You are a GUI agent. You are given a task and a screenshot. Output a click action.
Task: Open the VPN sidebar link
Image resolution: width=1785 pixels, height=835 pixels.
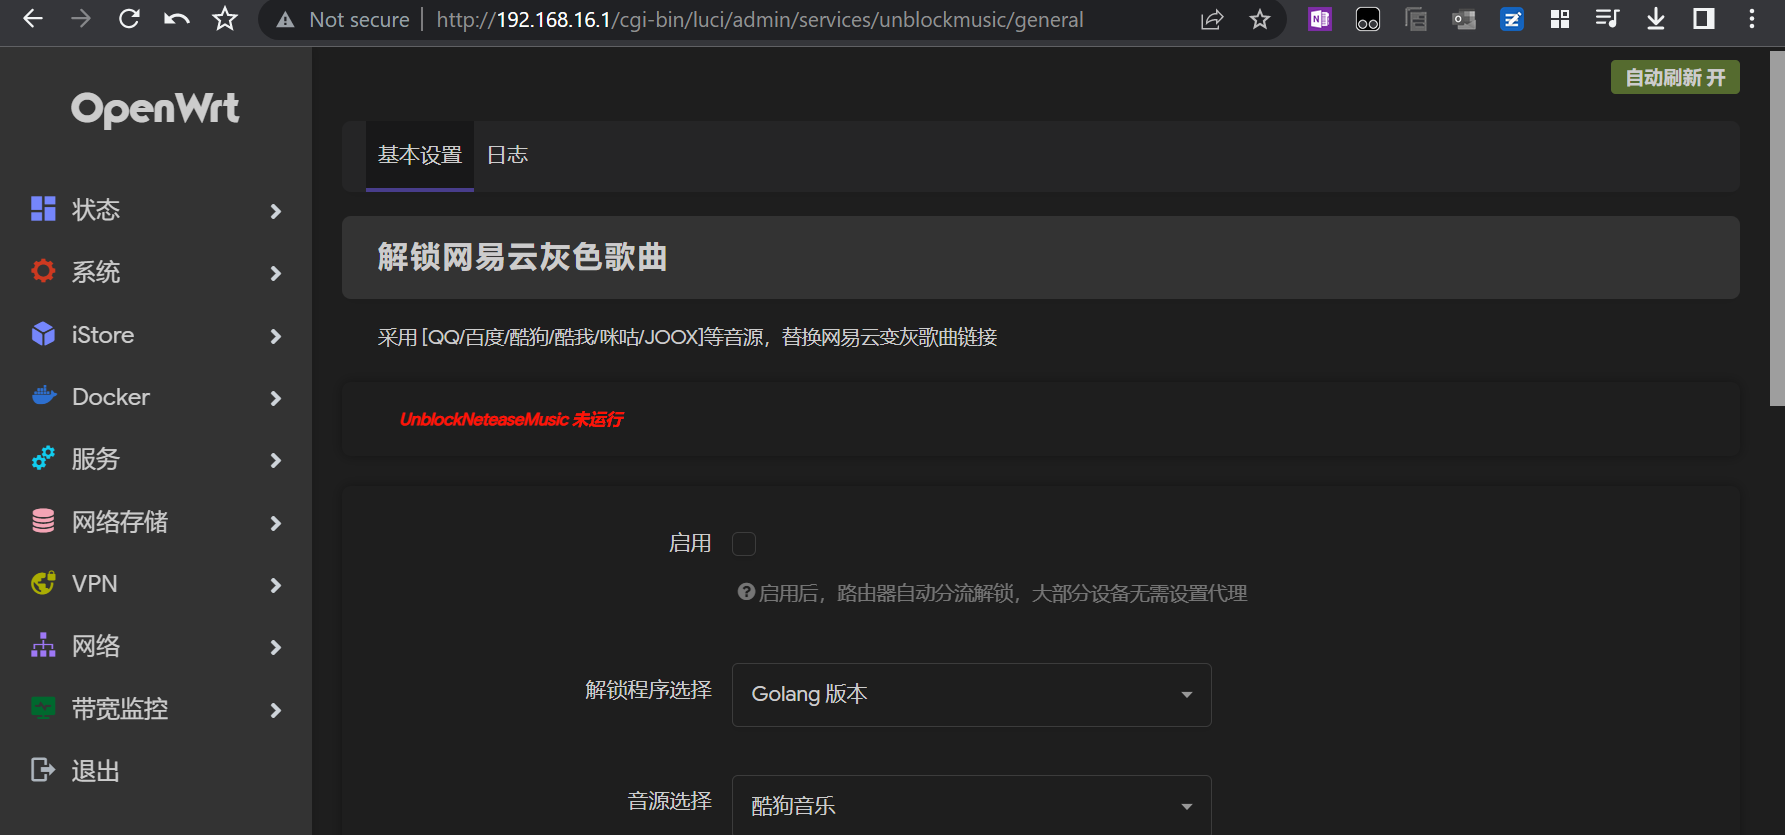95,584
